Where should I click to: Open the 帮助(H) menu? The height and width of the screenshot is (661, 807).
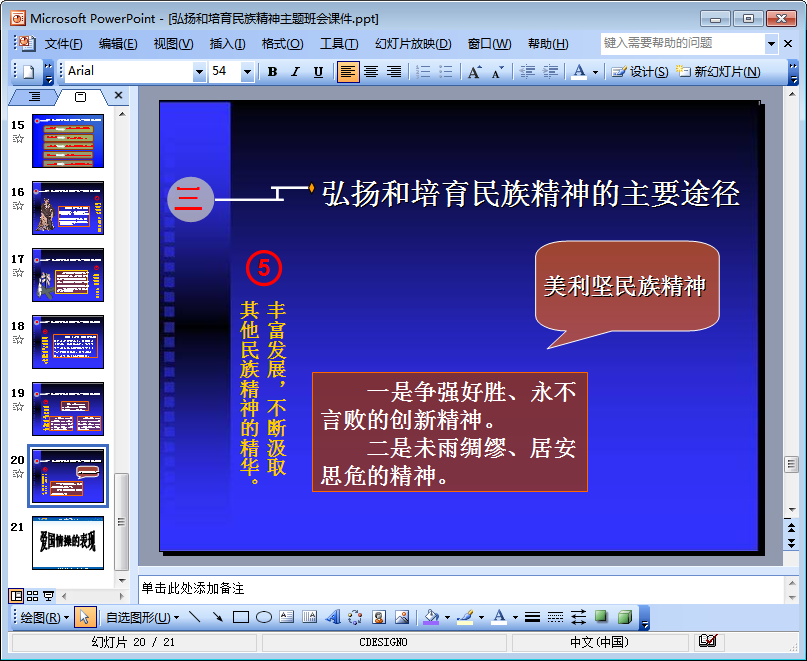(548, 44)
